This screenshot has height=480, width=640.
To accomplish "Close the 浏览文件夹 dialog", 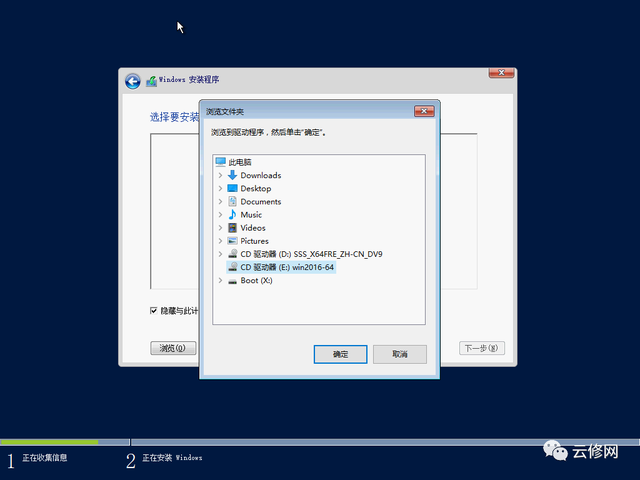I will tap(424, 111).
